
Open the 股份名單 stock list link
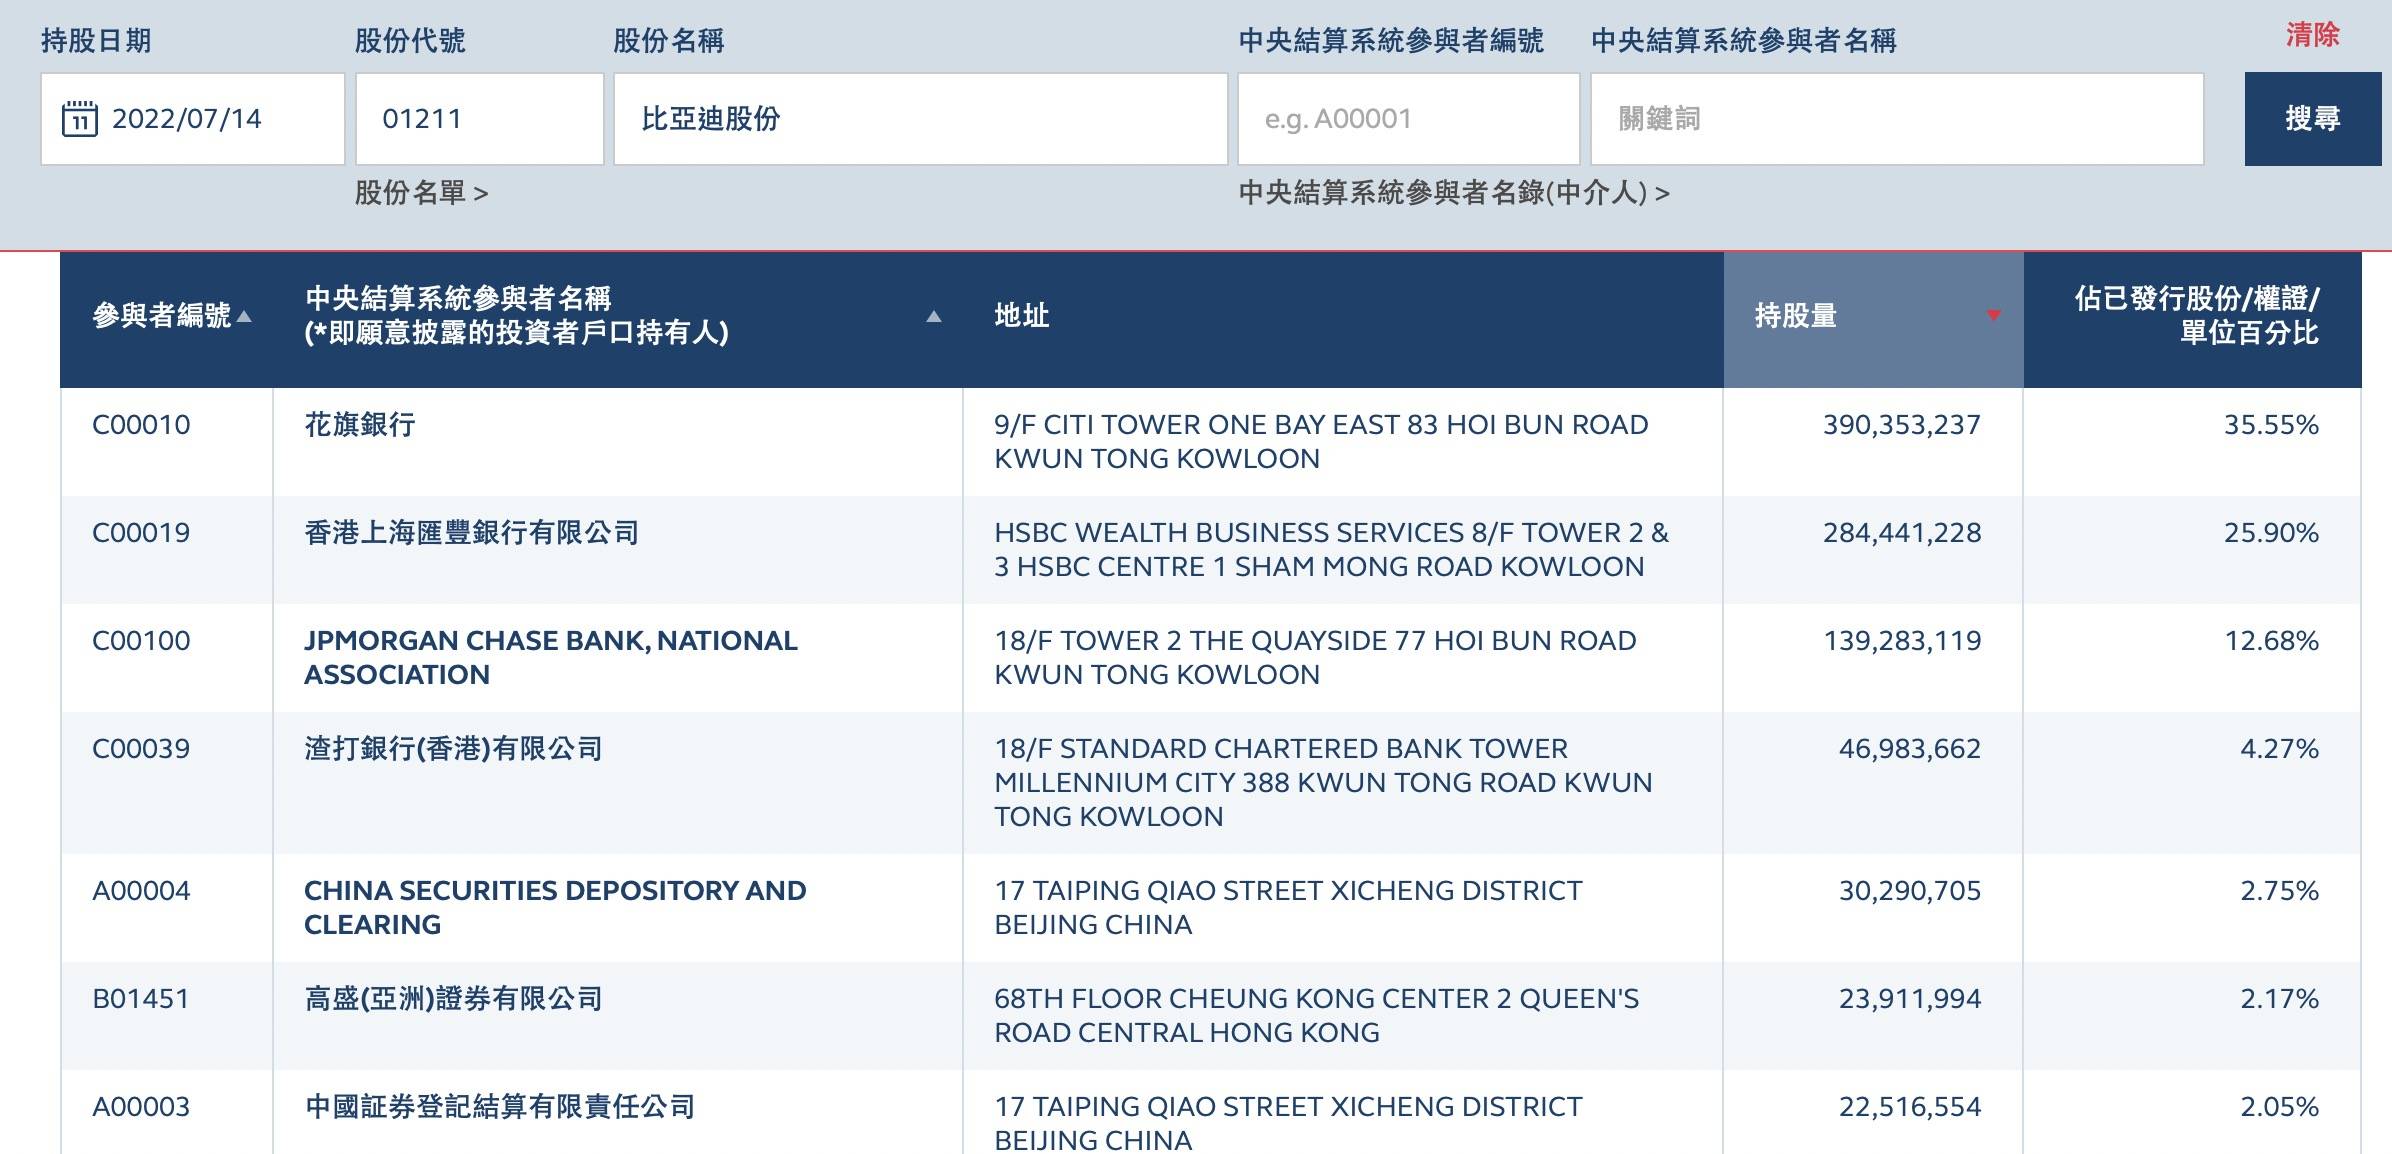(421, 192)
